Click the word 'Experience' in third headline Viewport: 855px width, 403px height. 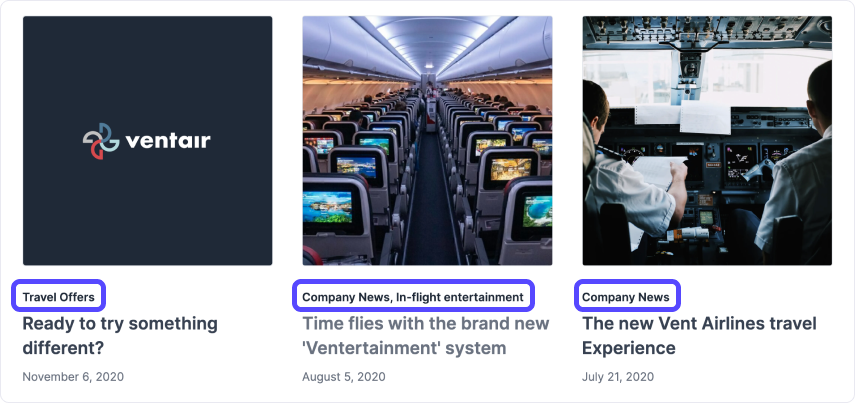[x=629, y=348]
